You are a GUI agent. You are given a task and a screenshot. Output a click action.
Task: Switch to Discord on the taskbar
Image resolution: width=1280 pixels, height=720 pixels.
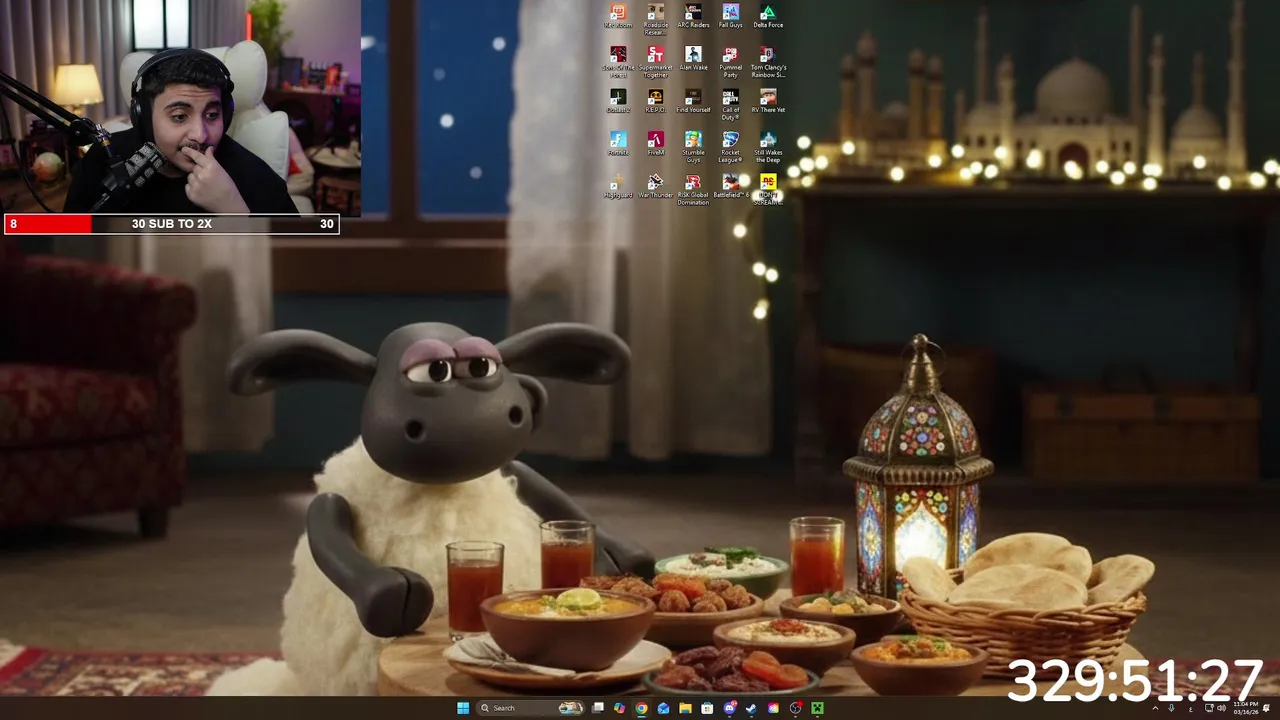click(x=730, y=708)
